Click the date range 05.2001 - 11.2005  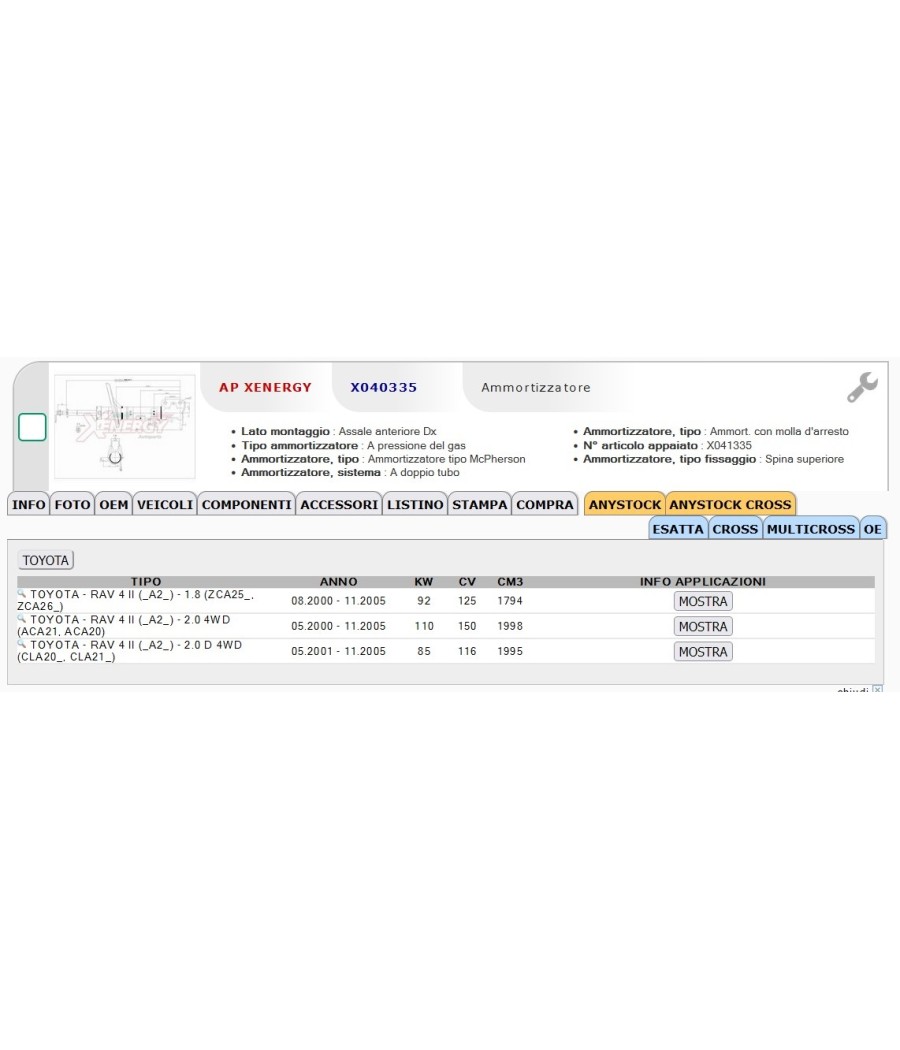(x=338, y=651)
